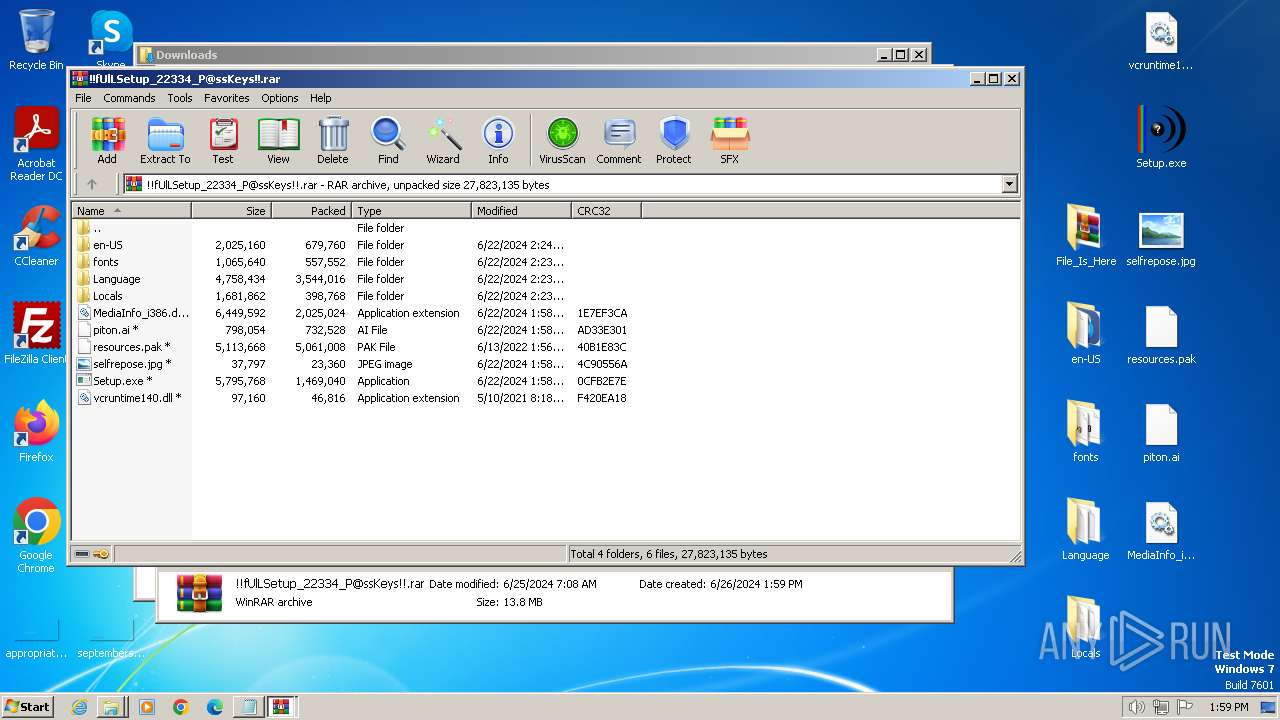Click the Extract To toolbar icon
This screenshot has height=720, width=1280.
point(165,141)
